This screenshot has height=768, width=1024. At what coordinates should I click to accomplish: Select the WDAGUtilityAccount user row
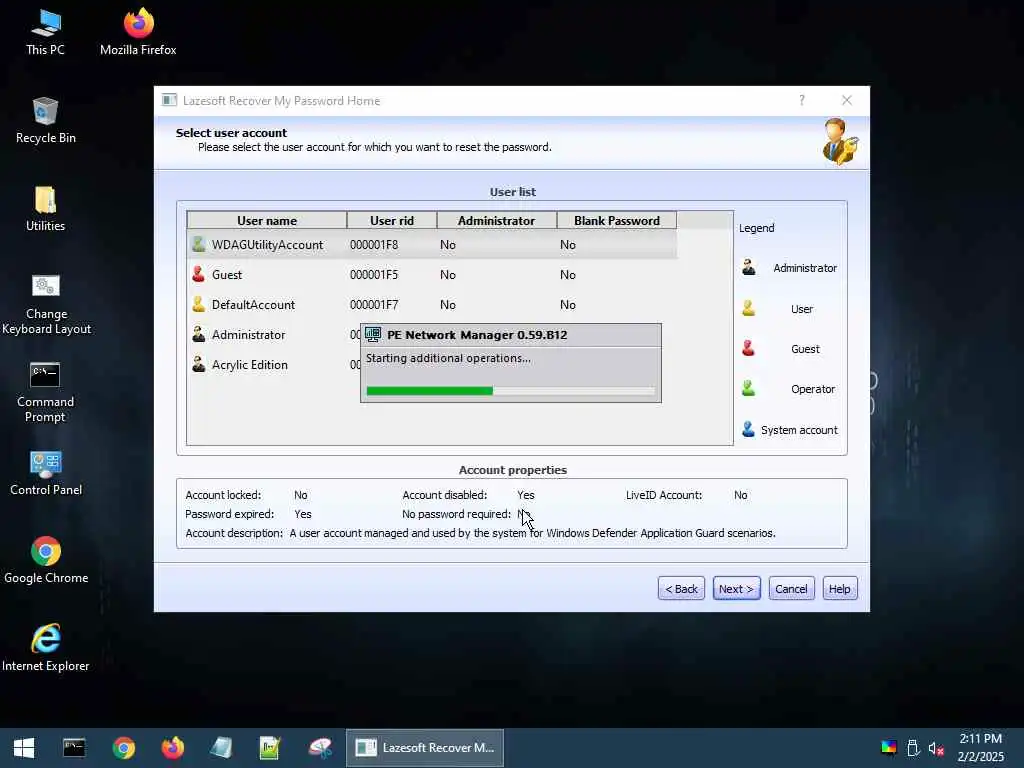pyautogui.click(x=431, y=245)
